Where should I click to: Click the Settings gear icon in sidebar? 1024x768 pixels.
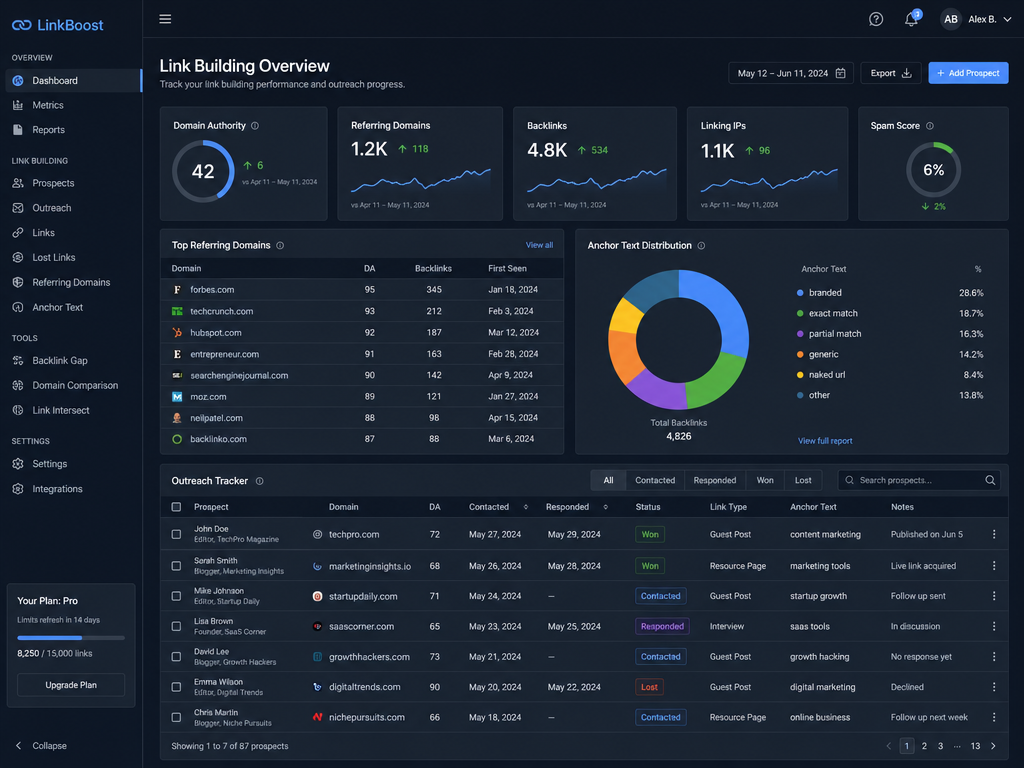coord(18,464)
